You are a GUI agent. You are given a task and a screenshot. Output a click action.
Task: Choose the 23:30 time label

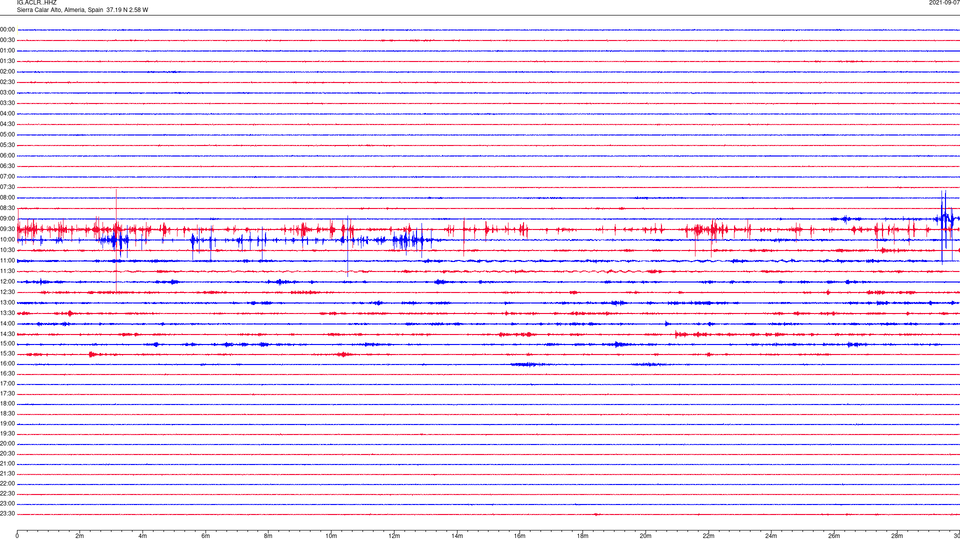[7, 514]
